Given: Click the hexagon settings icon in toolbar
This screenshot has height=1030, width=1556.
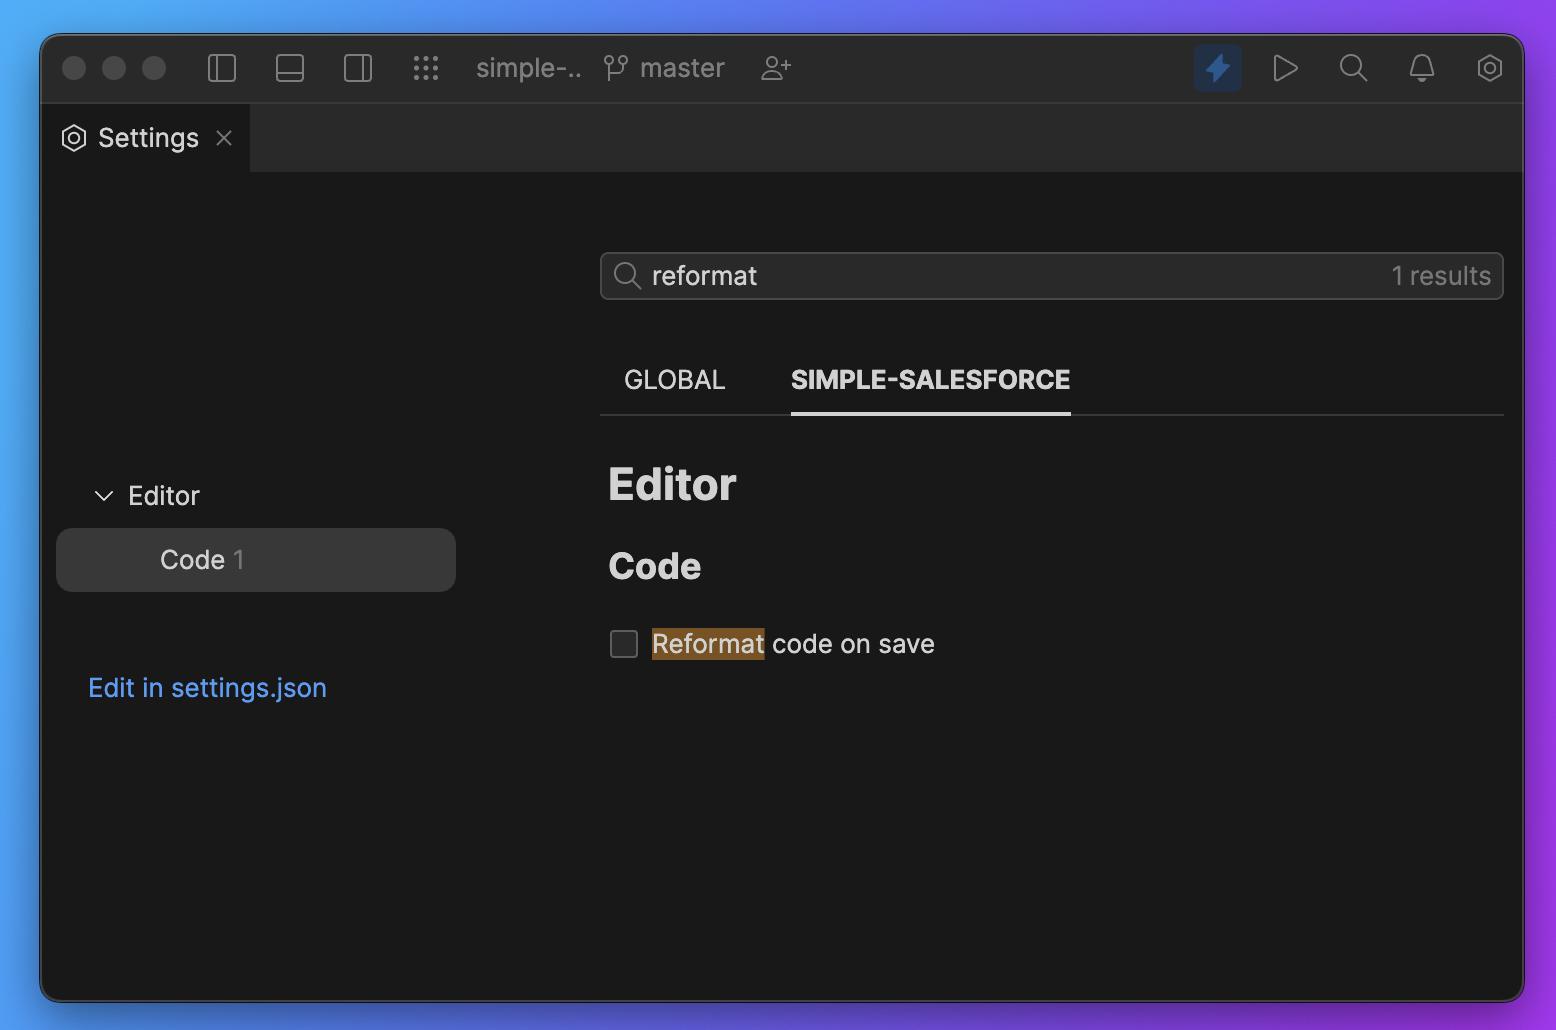Looking at the screenshot, I should pos(1490,68).
